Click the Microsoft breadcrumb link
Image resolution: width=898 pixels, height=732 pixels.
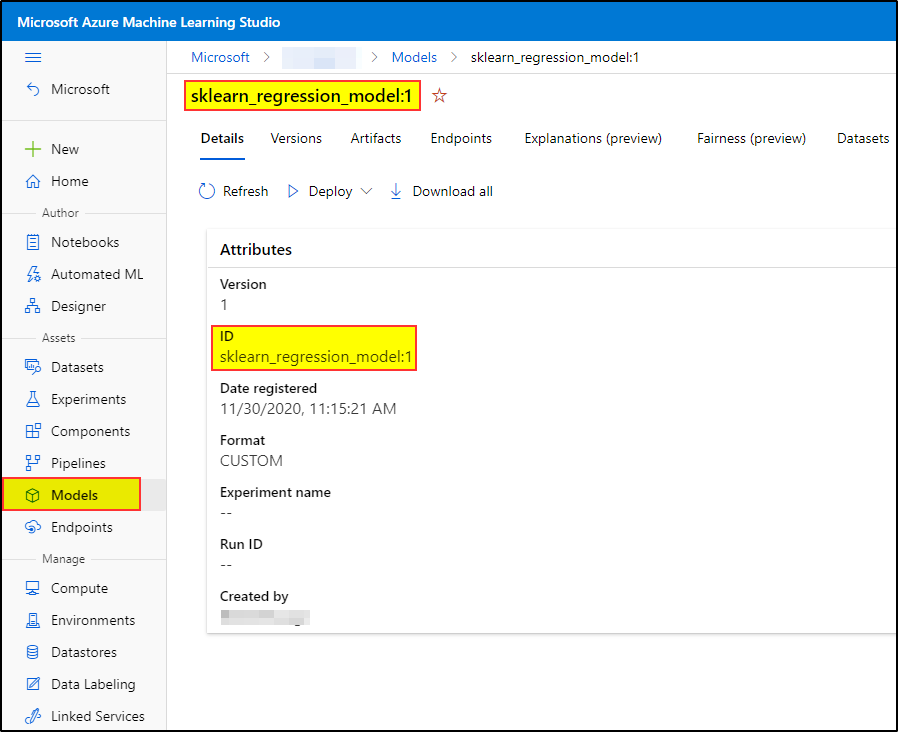point(220,57)
